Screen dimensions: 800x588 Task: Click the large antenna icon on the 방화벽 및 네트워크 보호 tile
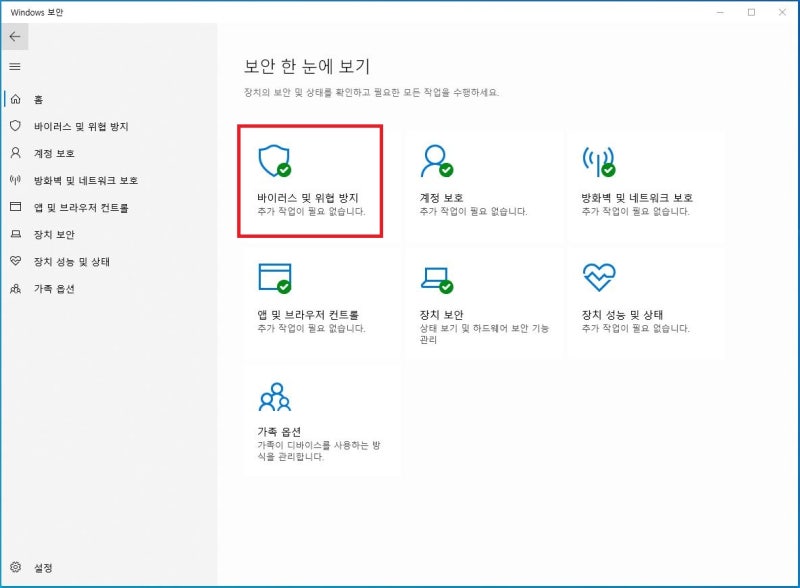599,161
